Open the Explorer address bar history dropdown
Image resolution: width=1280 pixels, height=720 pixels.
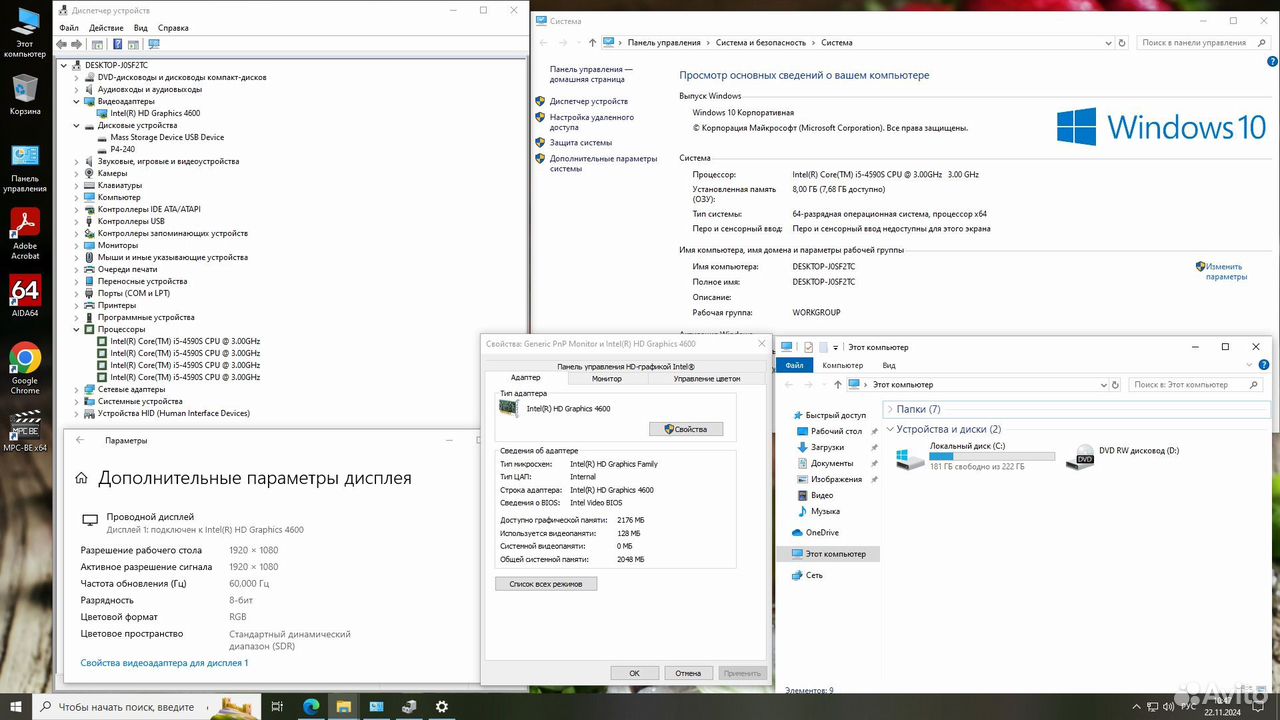[1102, 384]
